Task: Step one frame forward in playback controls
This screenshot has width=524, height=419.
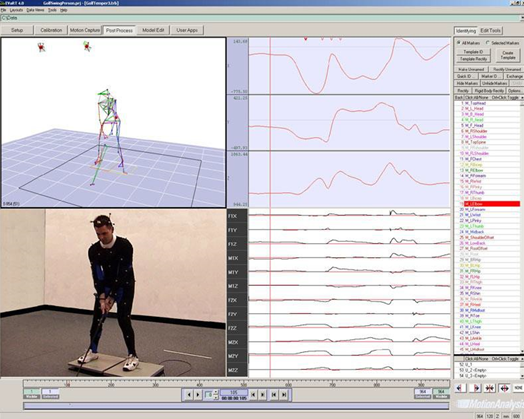Action: 198,395
